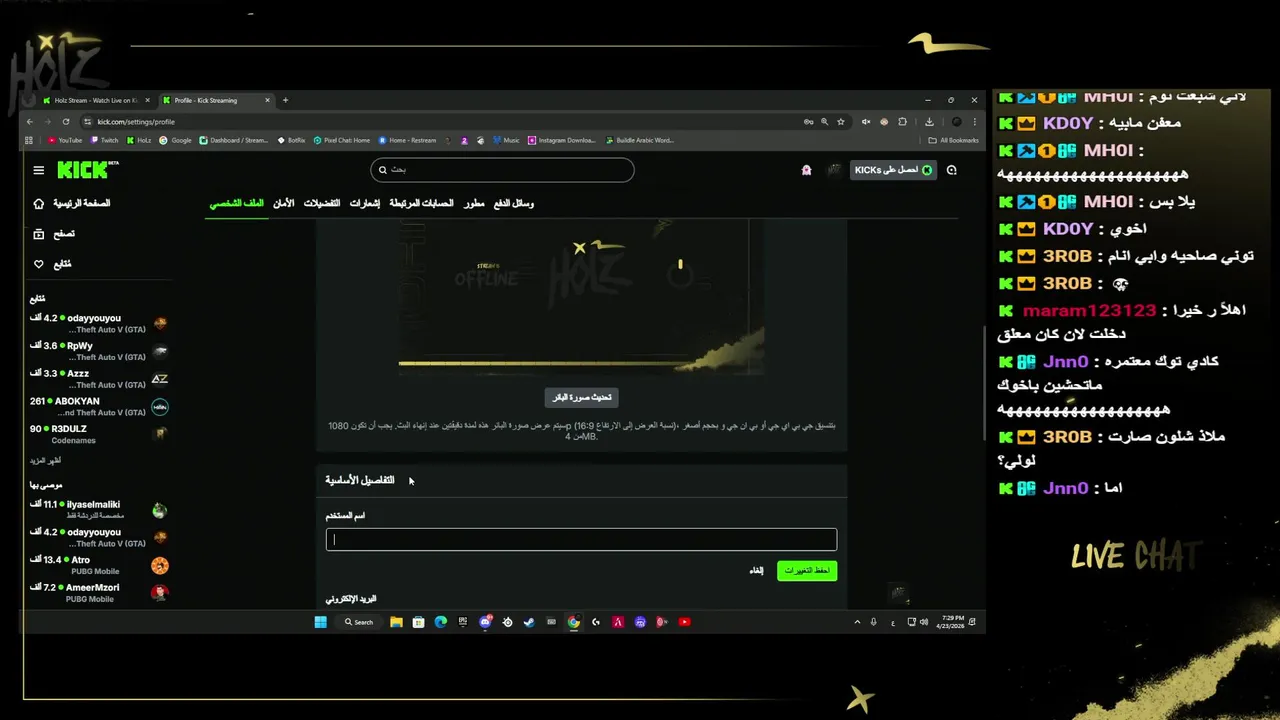
Task: Open the Chrome apps grid in the bookmarks bar
Action: tap(30, 140)
